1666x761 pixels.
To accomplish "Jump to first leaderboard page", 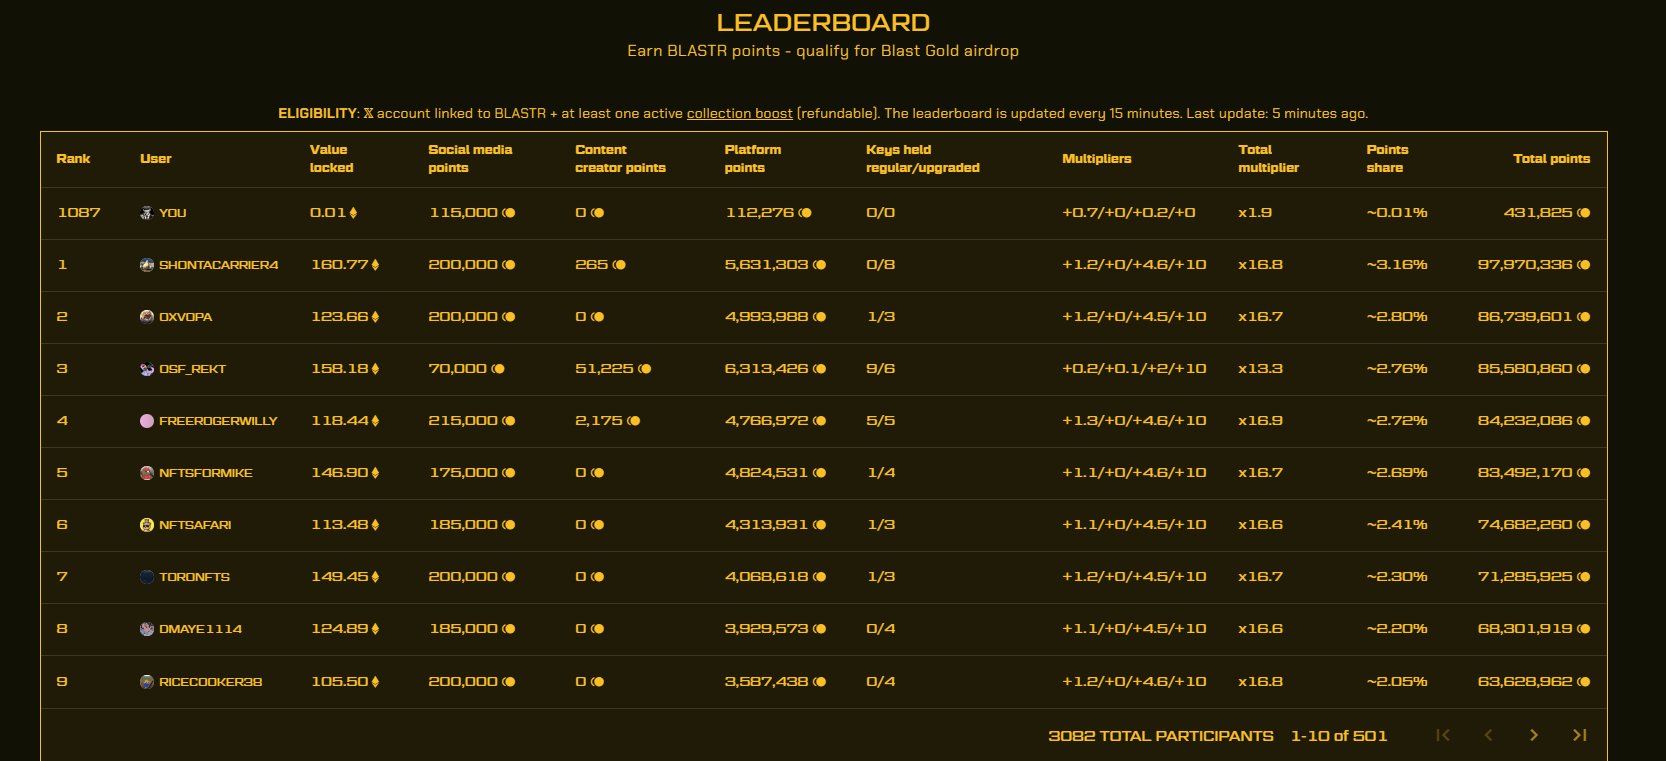I will click(1442, 735).
